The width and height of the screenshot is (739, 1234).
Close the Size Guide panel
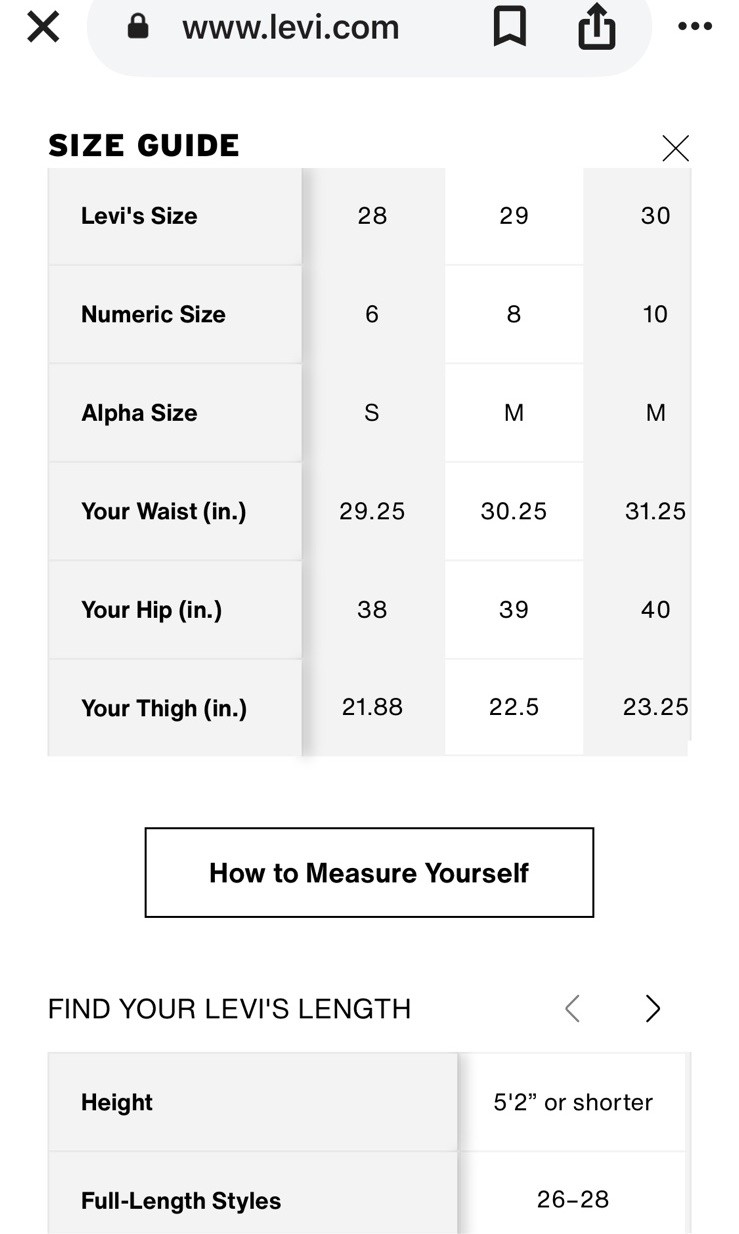click(676, 148)
